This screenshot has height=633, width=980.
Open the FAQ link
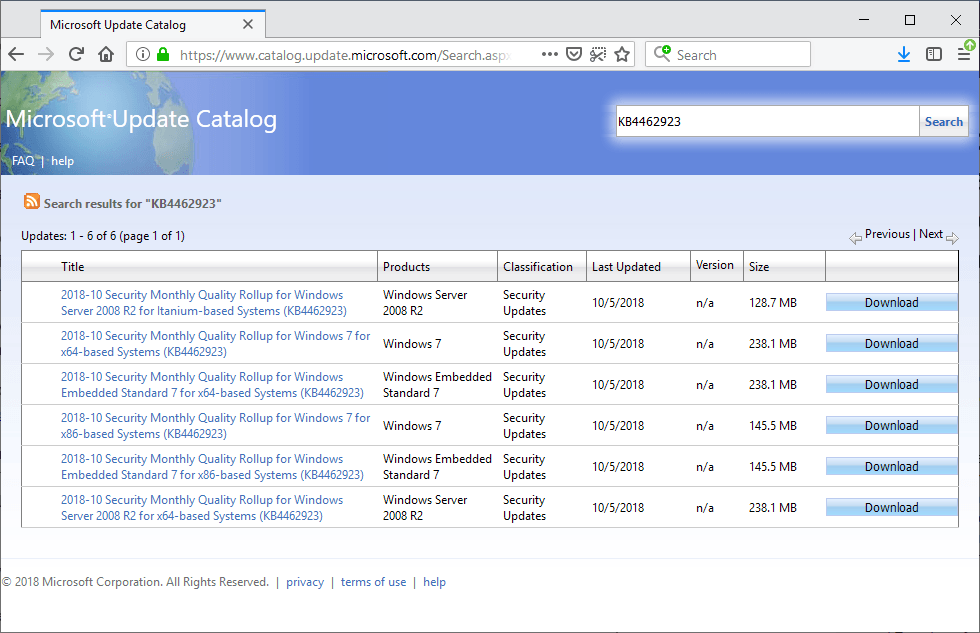23,161
